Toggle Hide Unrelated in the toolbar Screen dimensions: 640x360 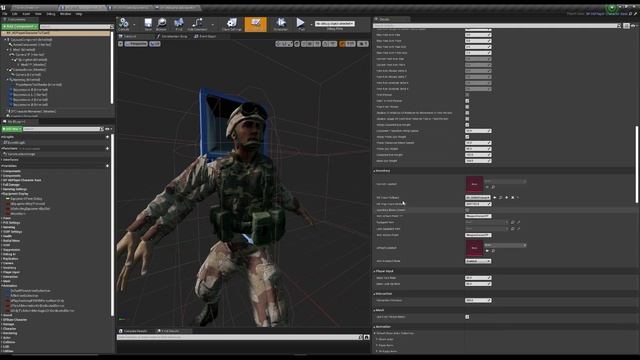[197, 24]
